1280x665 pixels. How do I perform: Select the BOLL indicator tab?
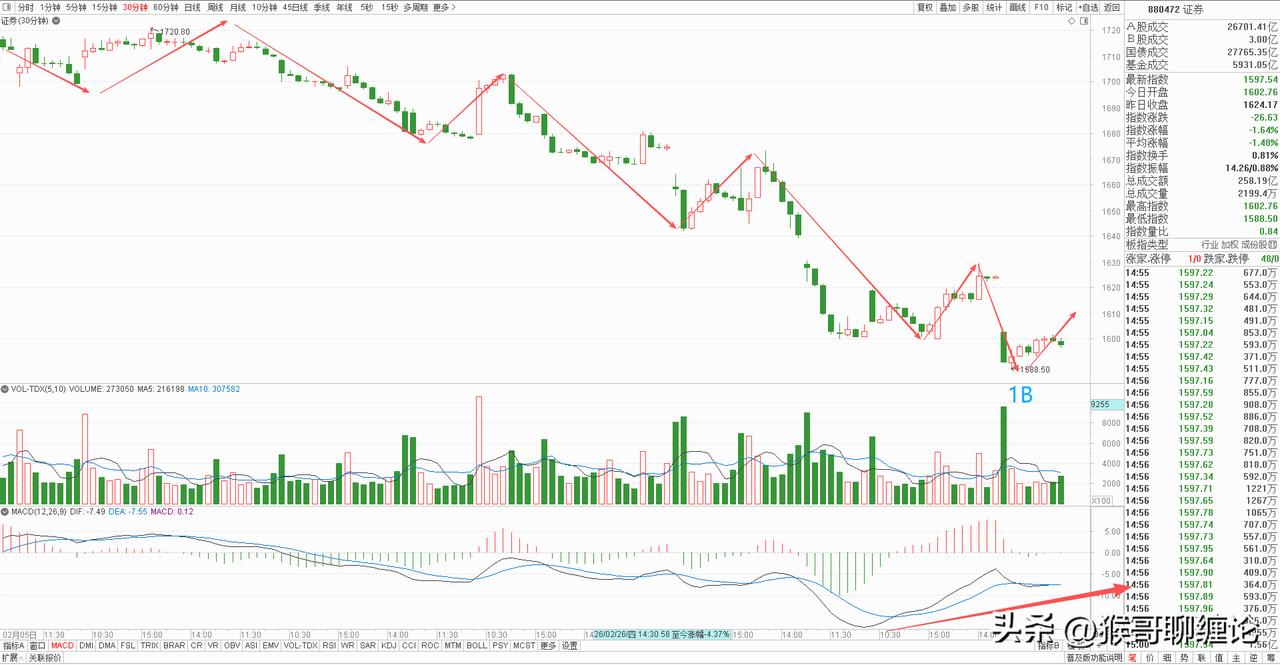pos(476,645)
